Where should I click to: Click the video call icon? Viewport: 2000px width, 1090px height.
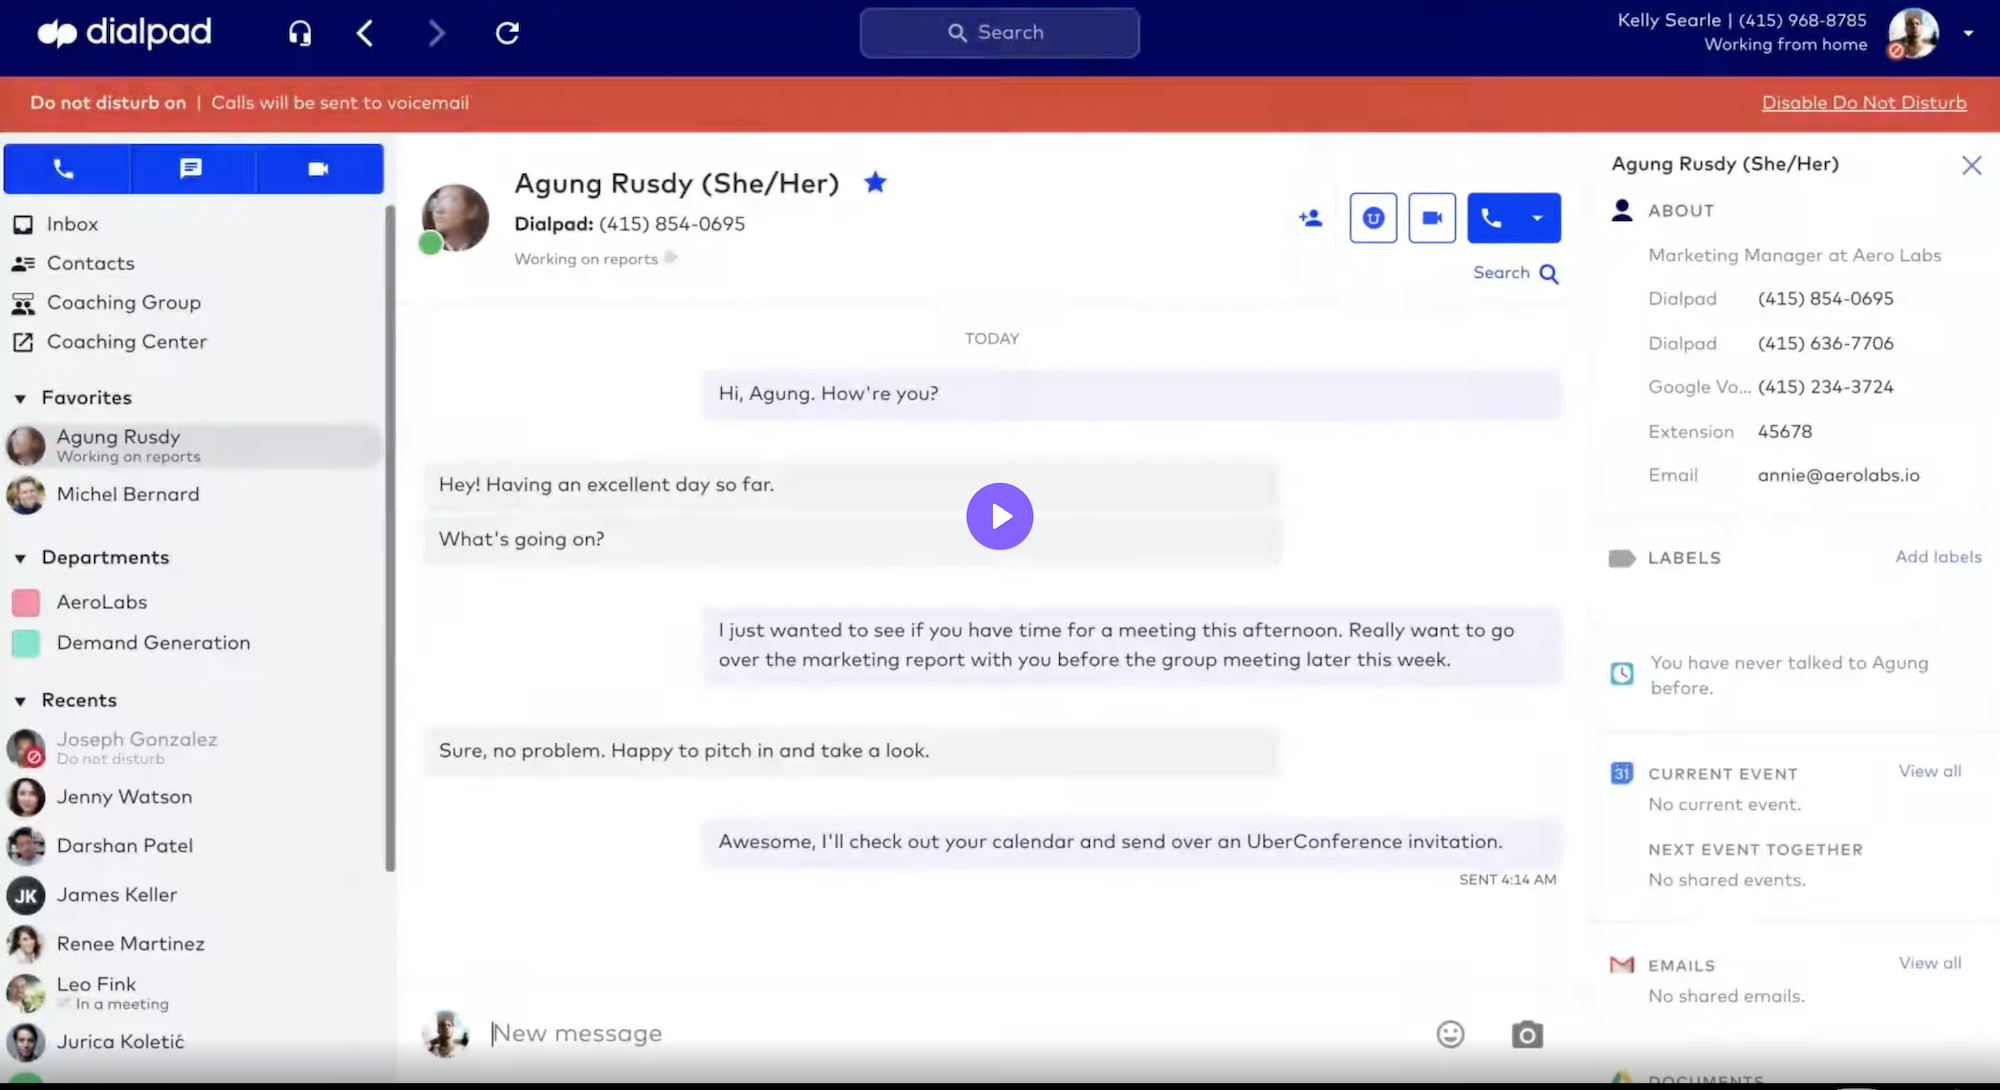pyautogui.click(x=1431, y=217)
